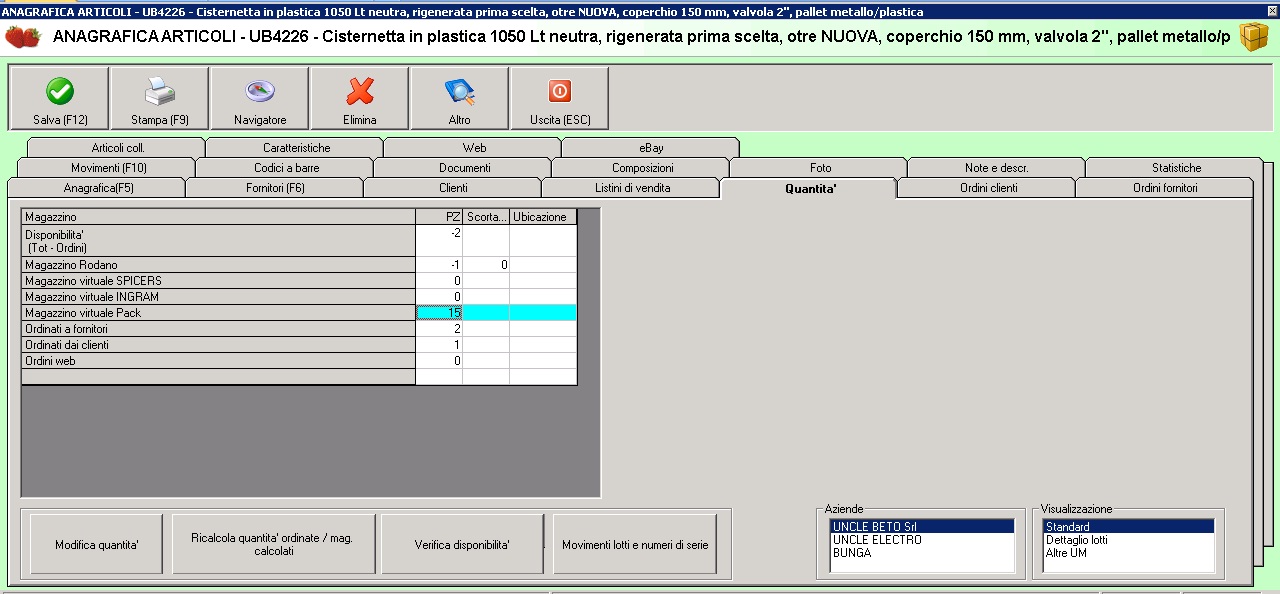Open the Altro magnifier book icon
Image resolution: width=1280 pixels, height=594 pixels.
(460, 91)
